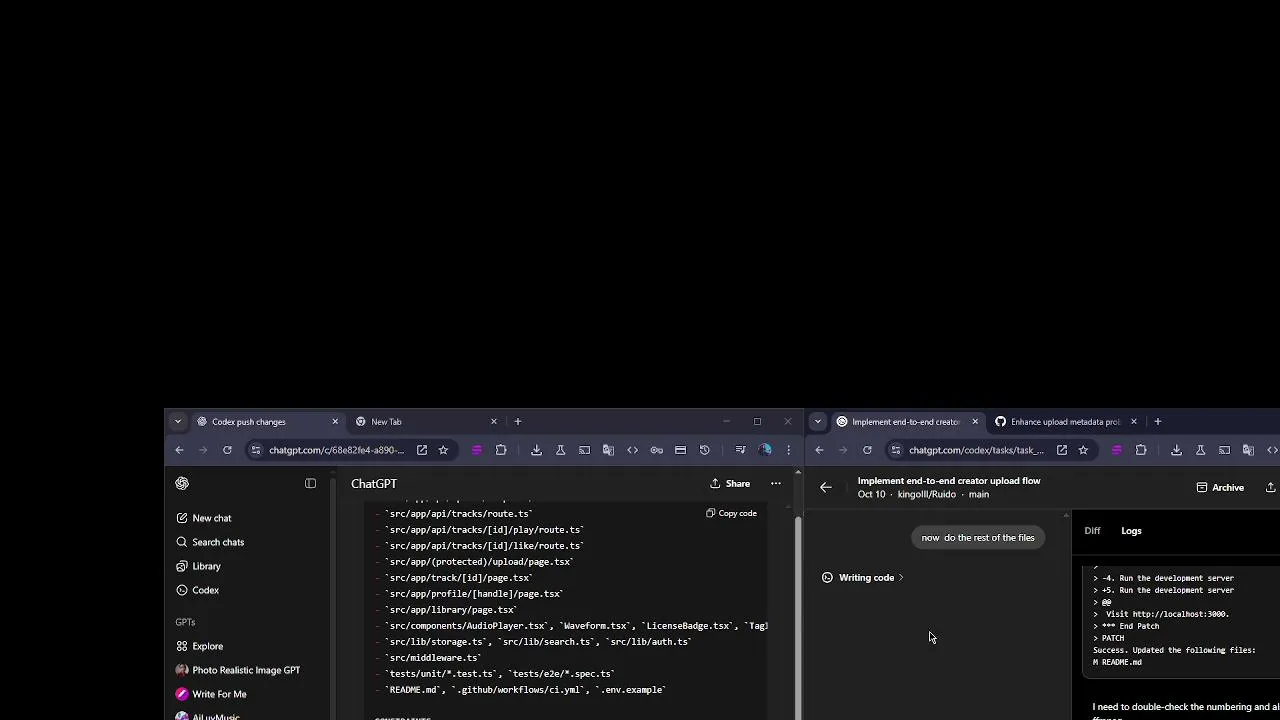Screen dimensions: 1280x720
Task: Click the ChatGPT logo in sidebar
Action: point(182,483)
